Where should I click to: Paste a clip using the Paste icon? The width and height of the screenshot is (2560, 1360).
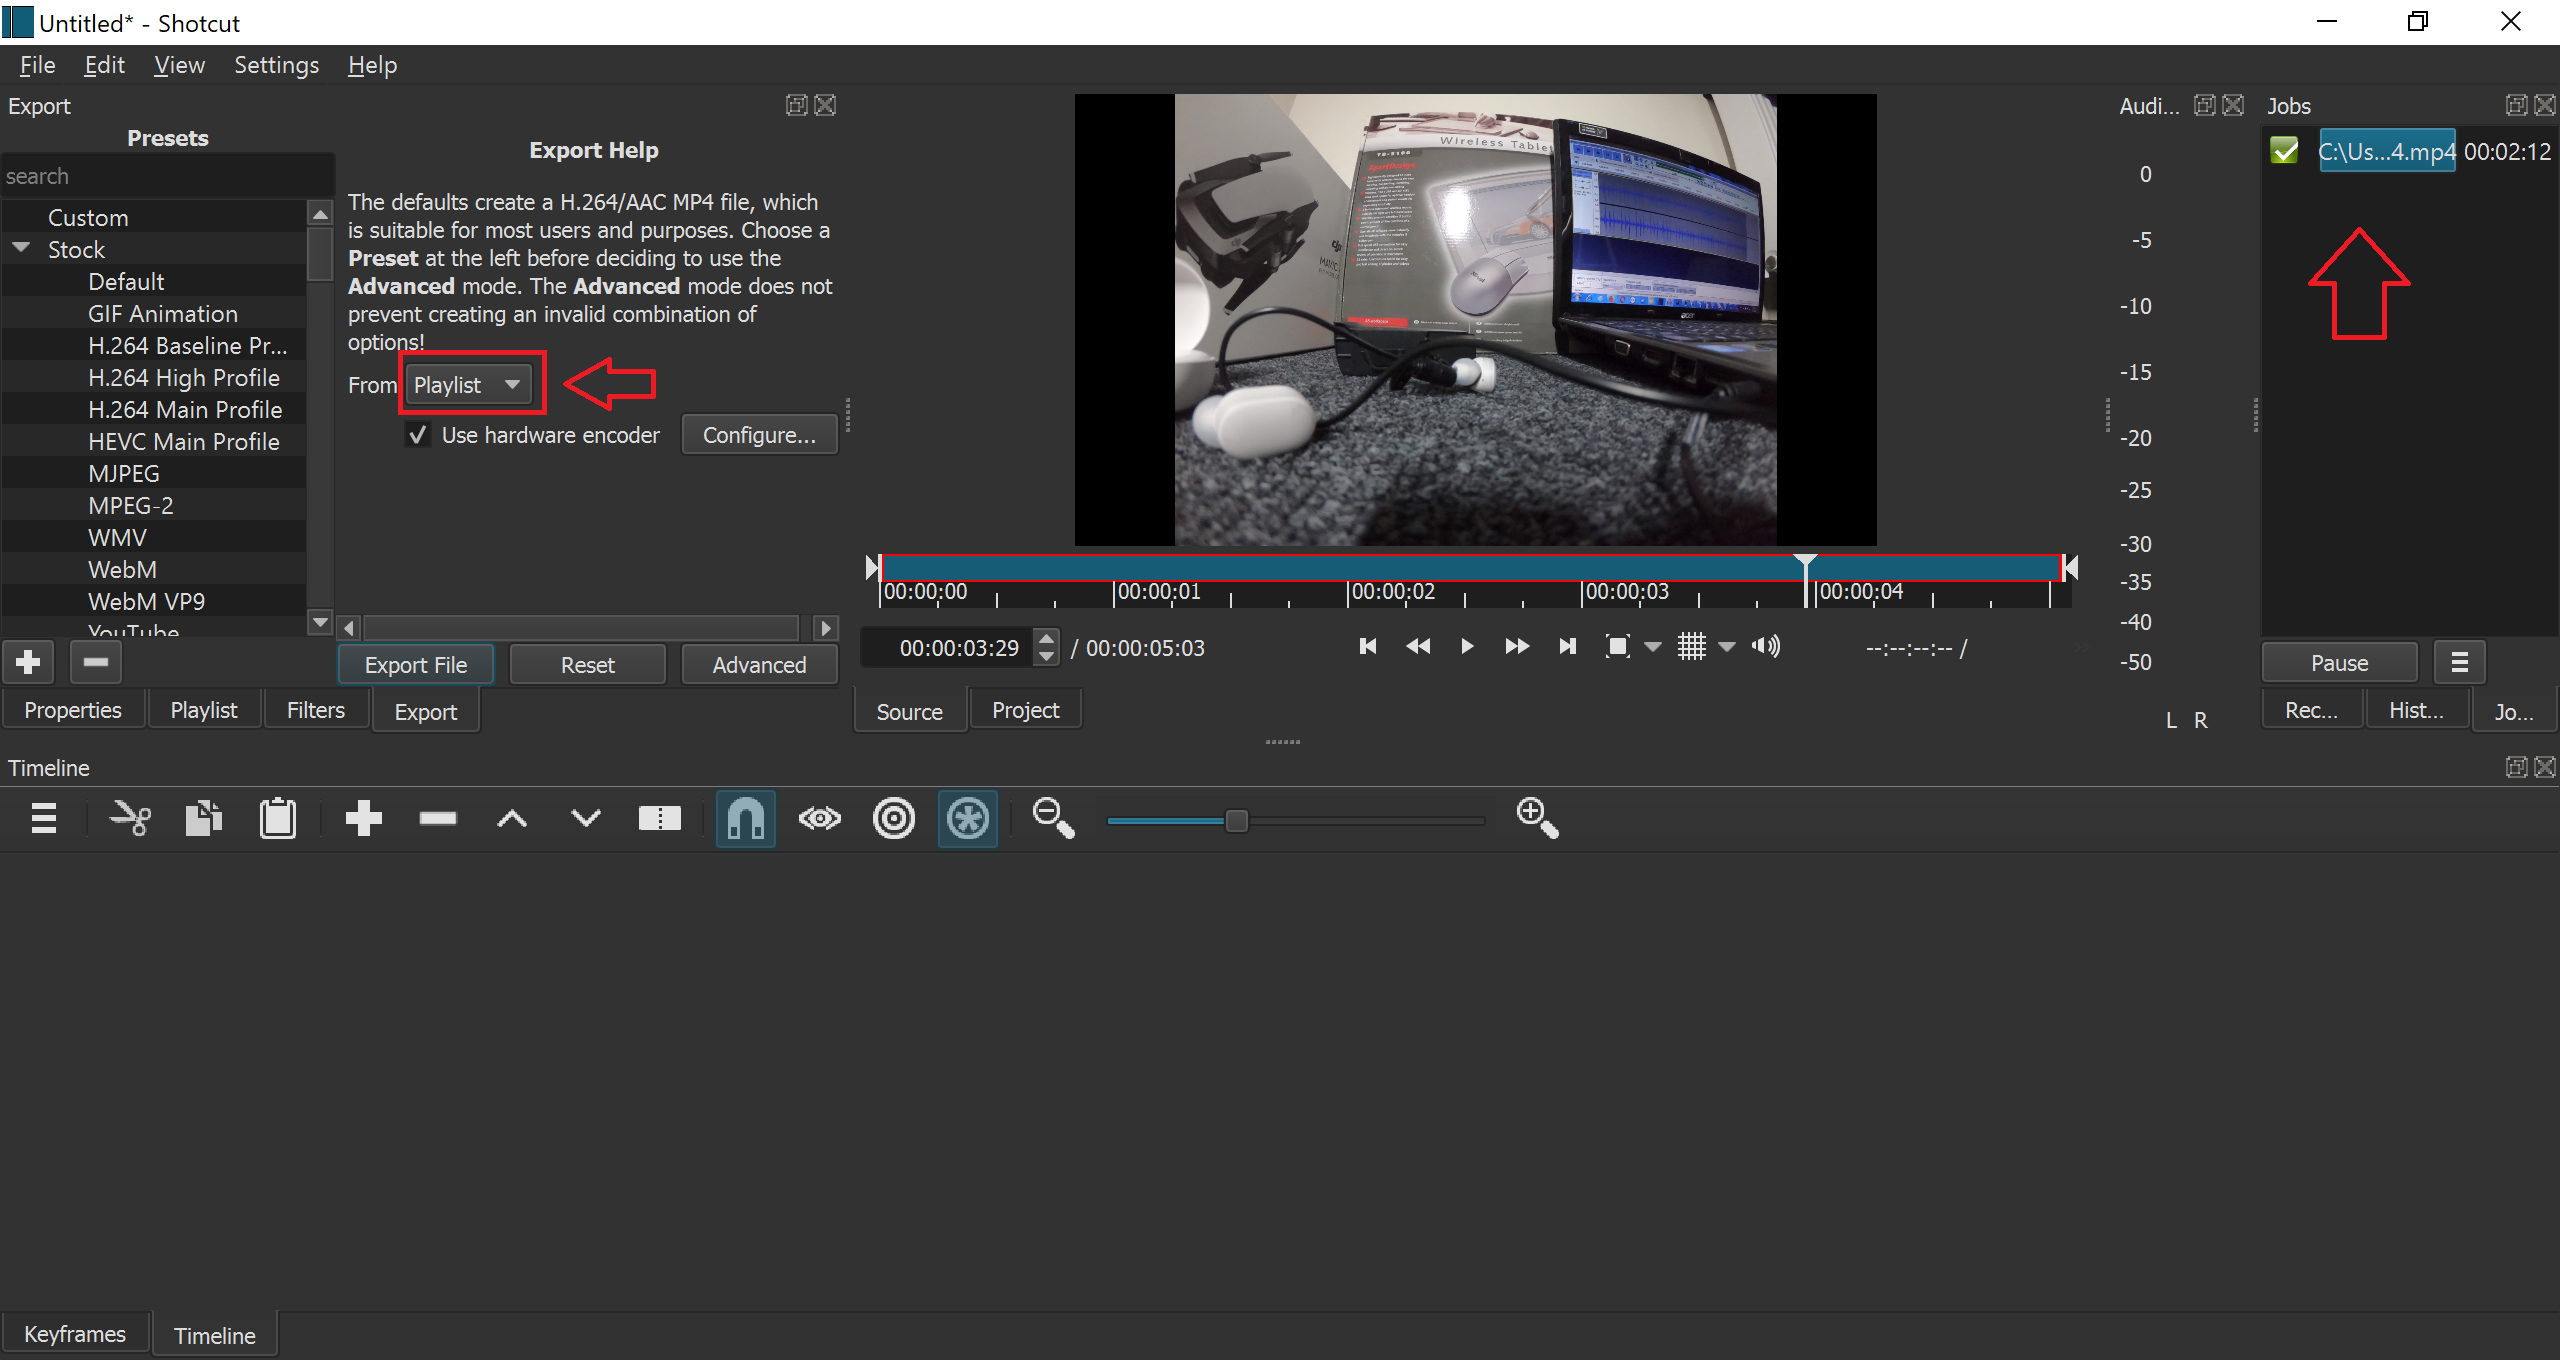(x=279, y=818)
